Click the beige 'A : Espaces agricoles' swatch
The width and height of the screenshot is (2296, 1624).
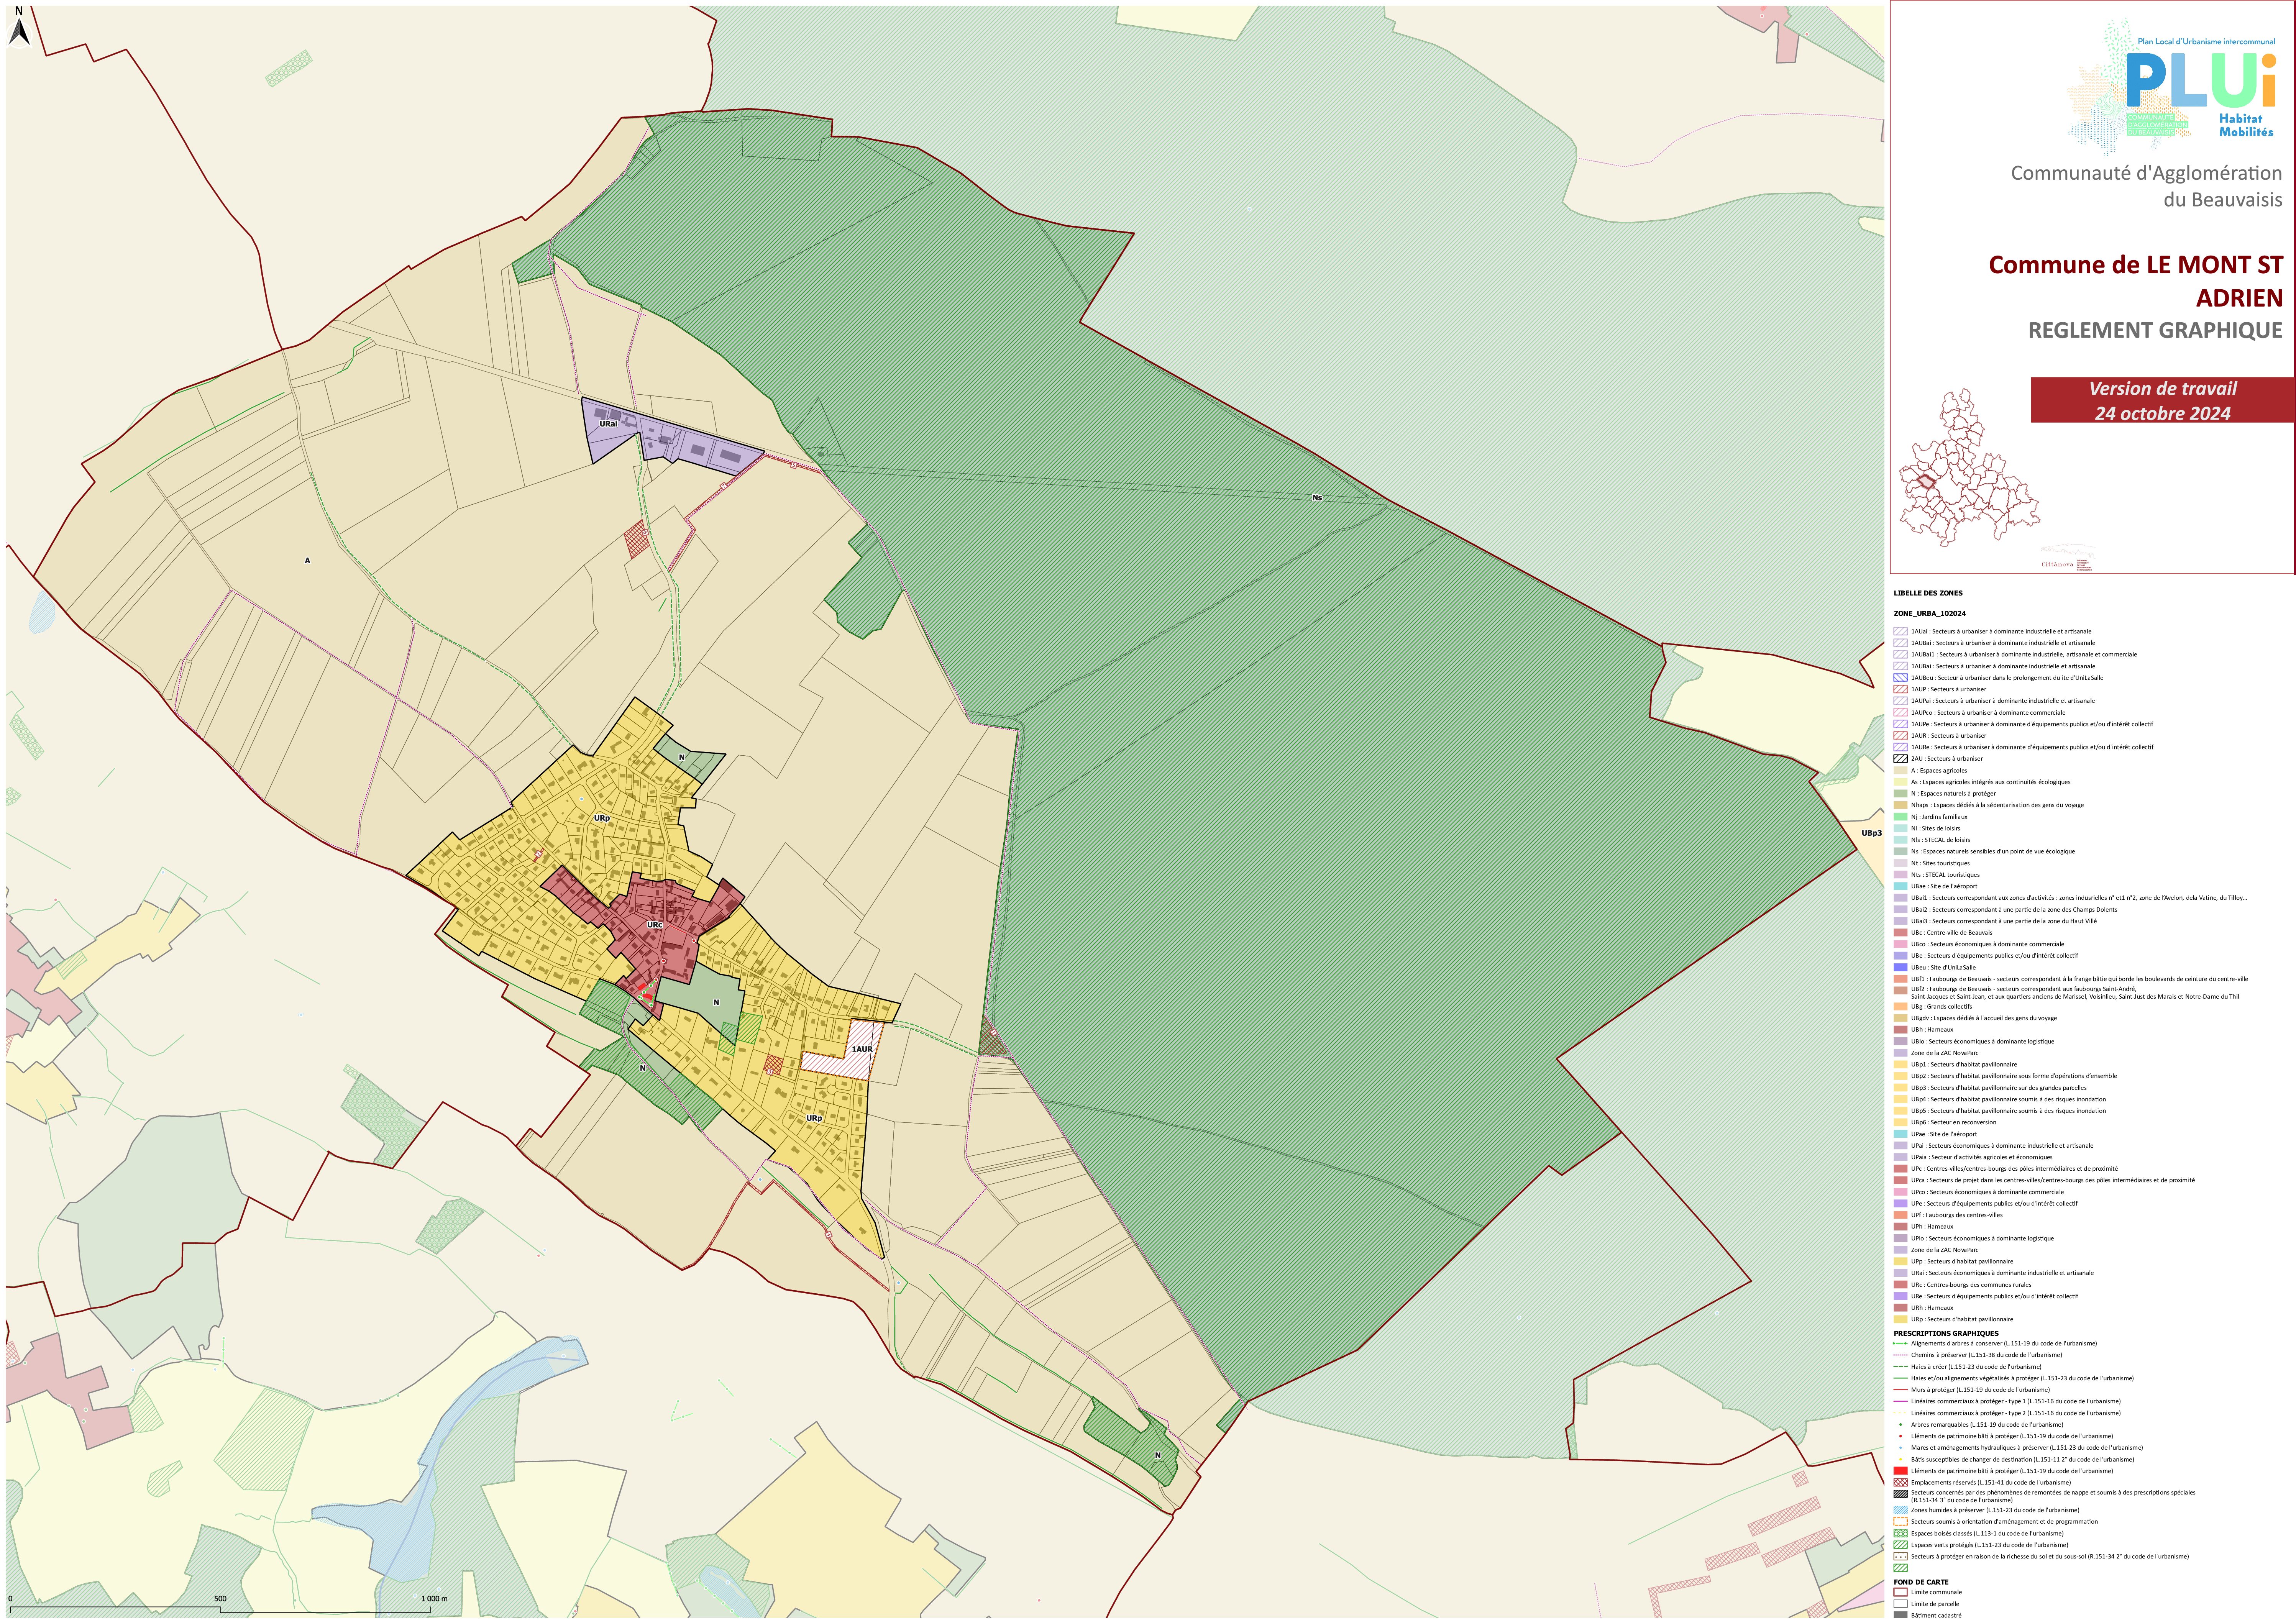[x=1900, y=770]
